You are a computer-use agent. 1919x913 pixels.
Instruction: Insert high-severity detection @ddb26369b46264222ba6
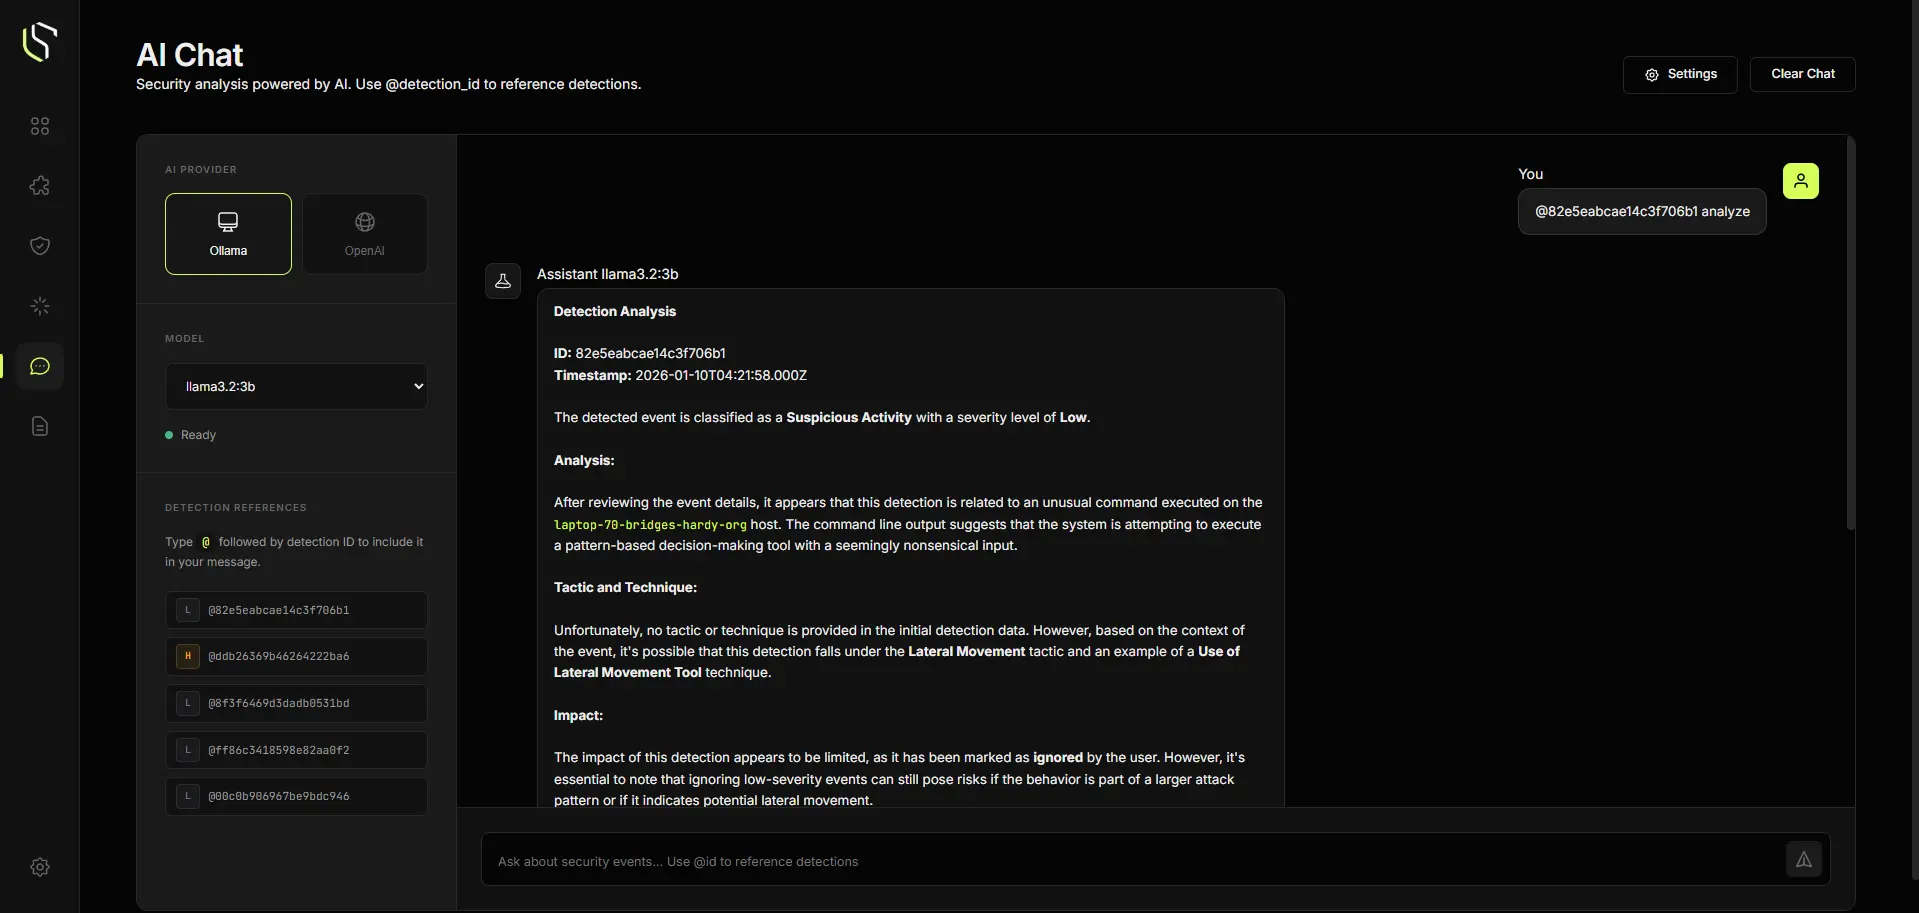click(x=296, y=656)
